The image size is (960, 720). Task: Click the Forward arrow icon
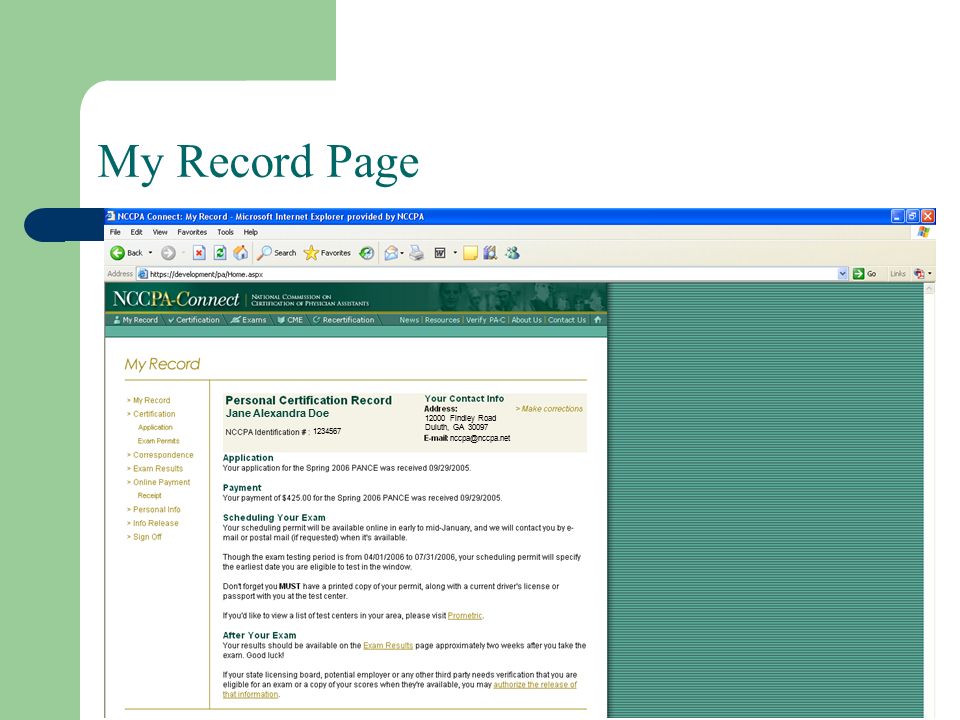click(168, 253)
